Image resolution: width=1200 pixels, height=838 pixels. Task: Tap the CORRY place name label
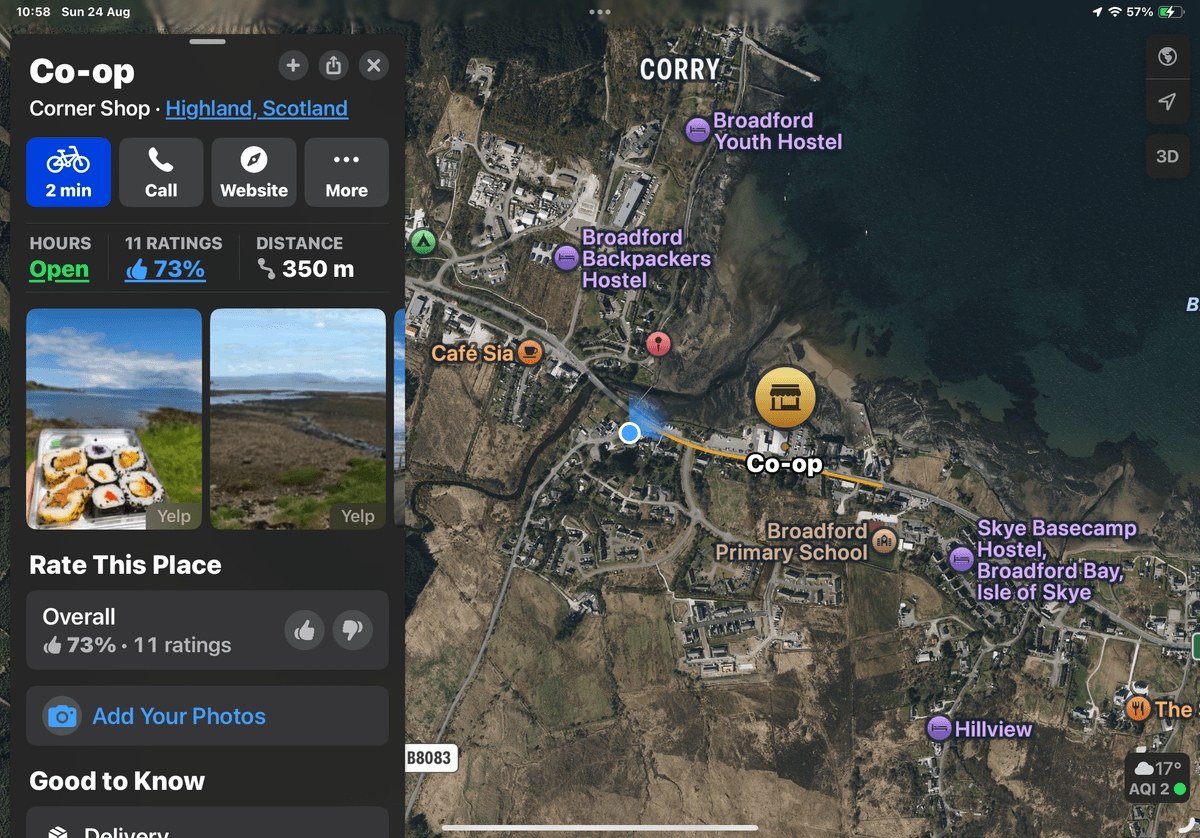pos(680,69)
